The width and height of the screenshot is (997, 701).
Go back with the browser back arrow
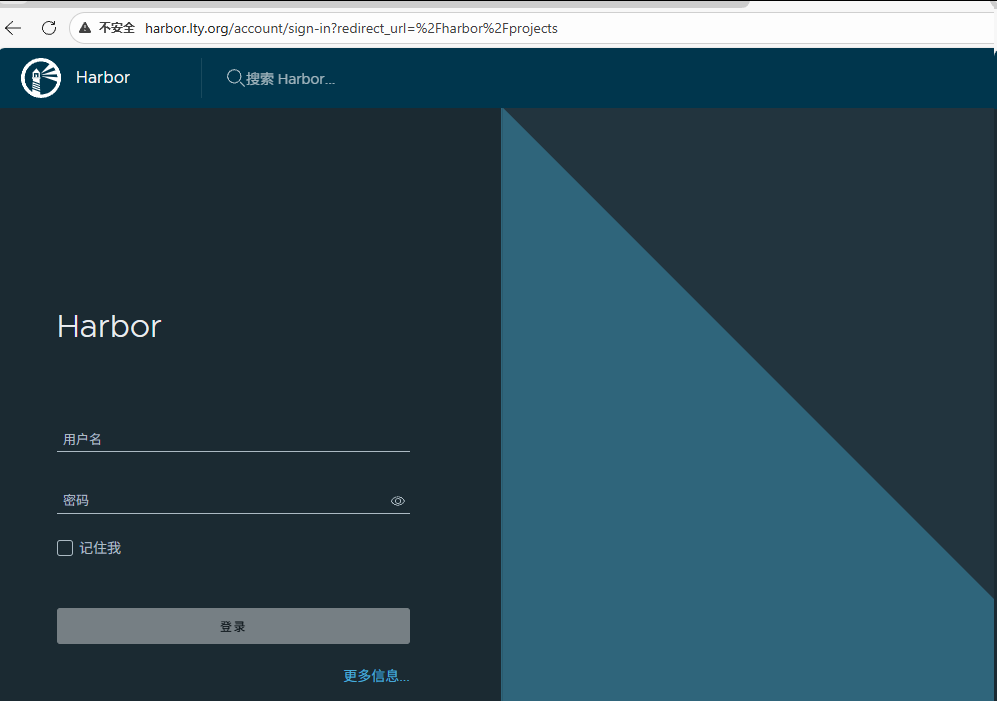(x=13, y=28)
